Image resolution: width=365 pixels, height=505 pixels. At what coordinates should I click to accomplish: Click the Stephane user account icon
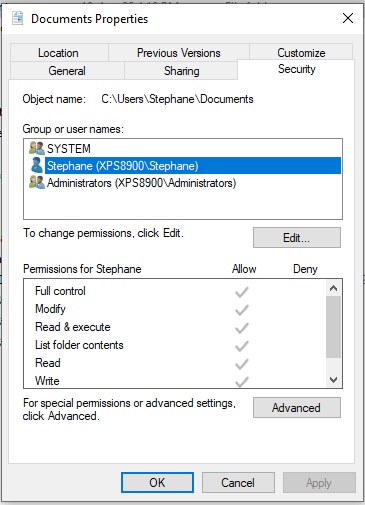37,165
